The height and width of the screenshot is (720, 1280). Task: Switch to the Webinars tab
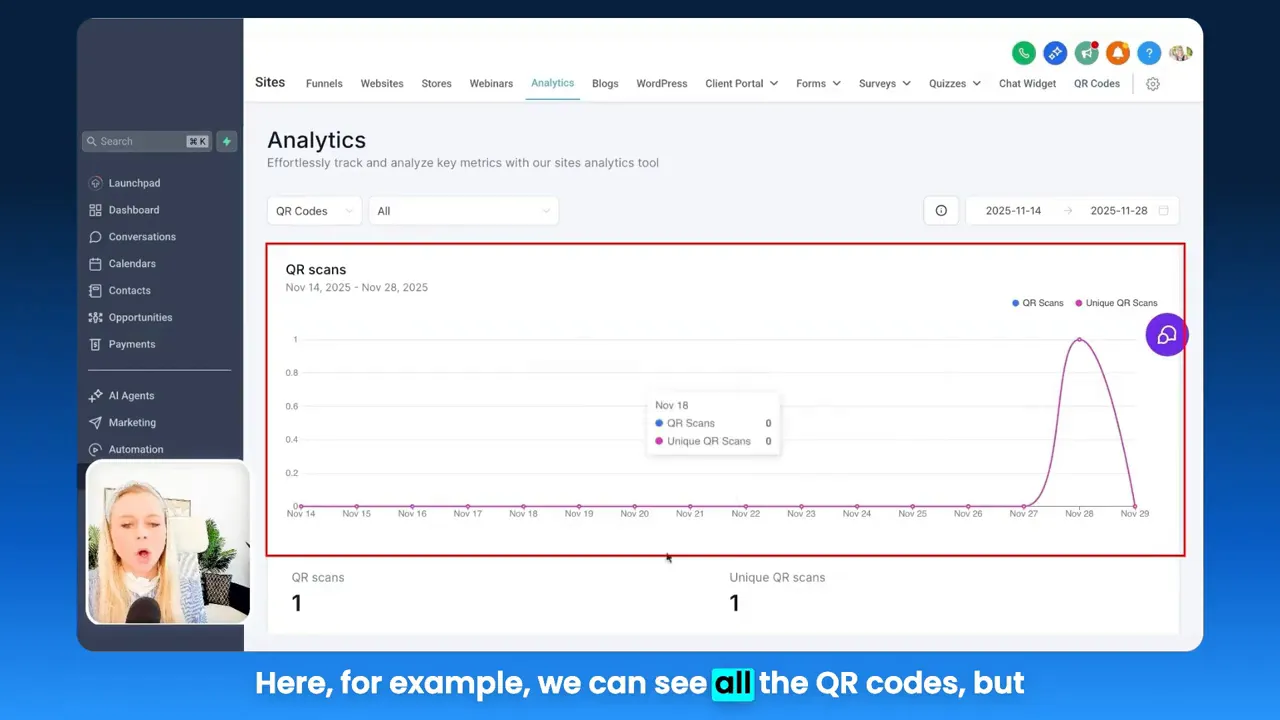(491, 84)
